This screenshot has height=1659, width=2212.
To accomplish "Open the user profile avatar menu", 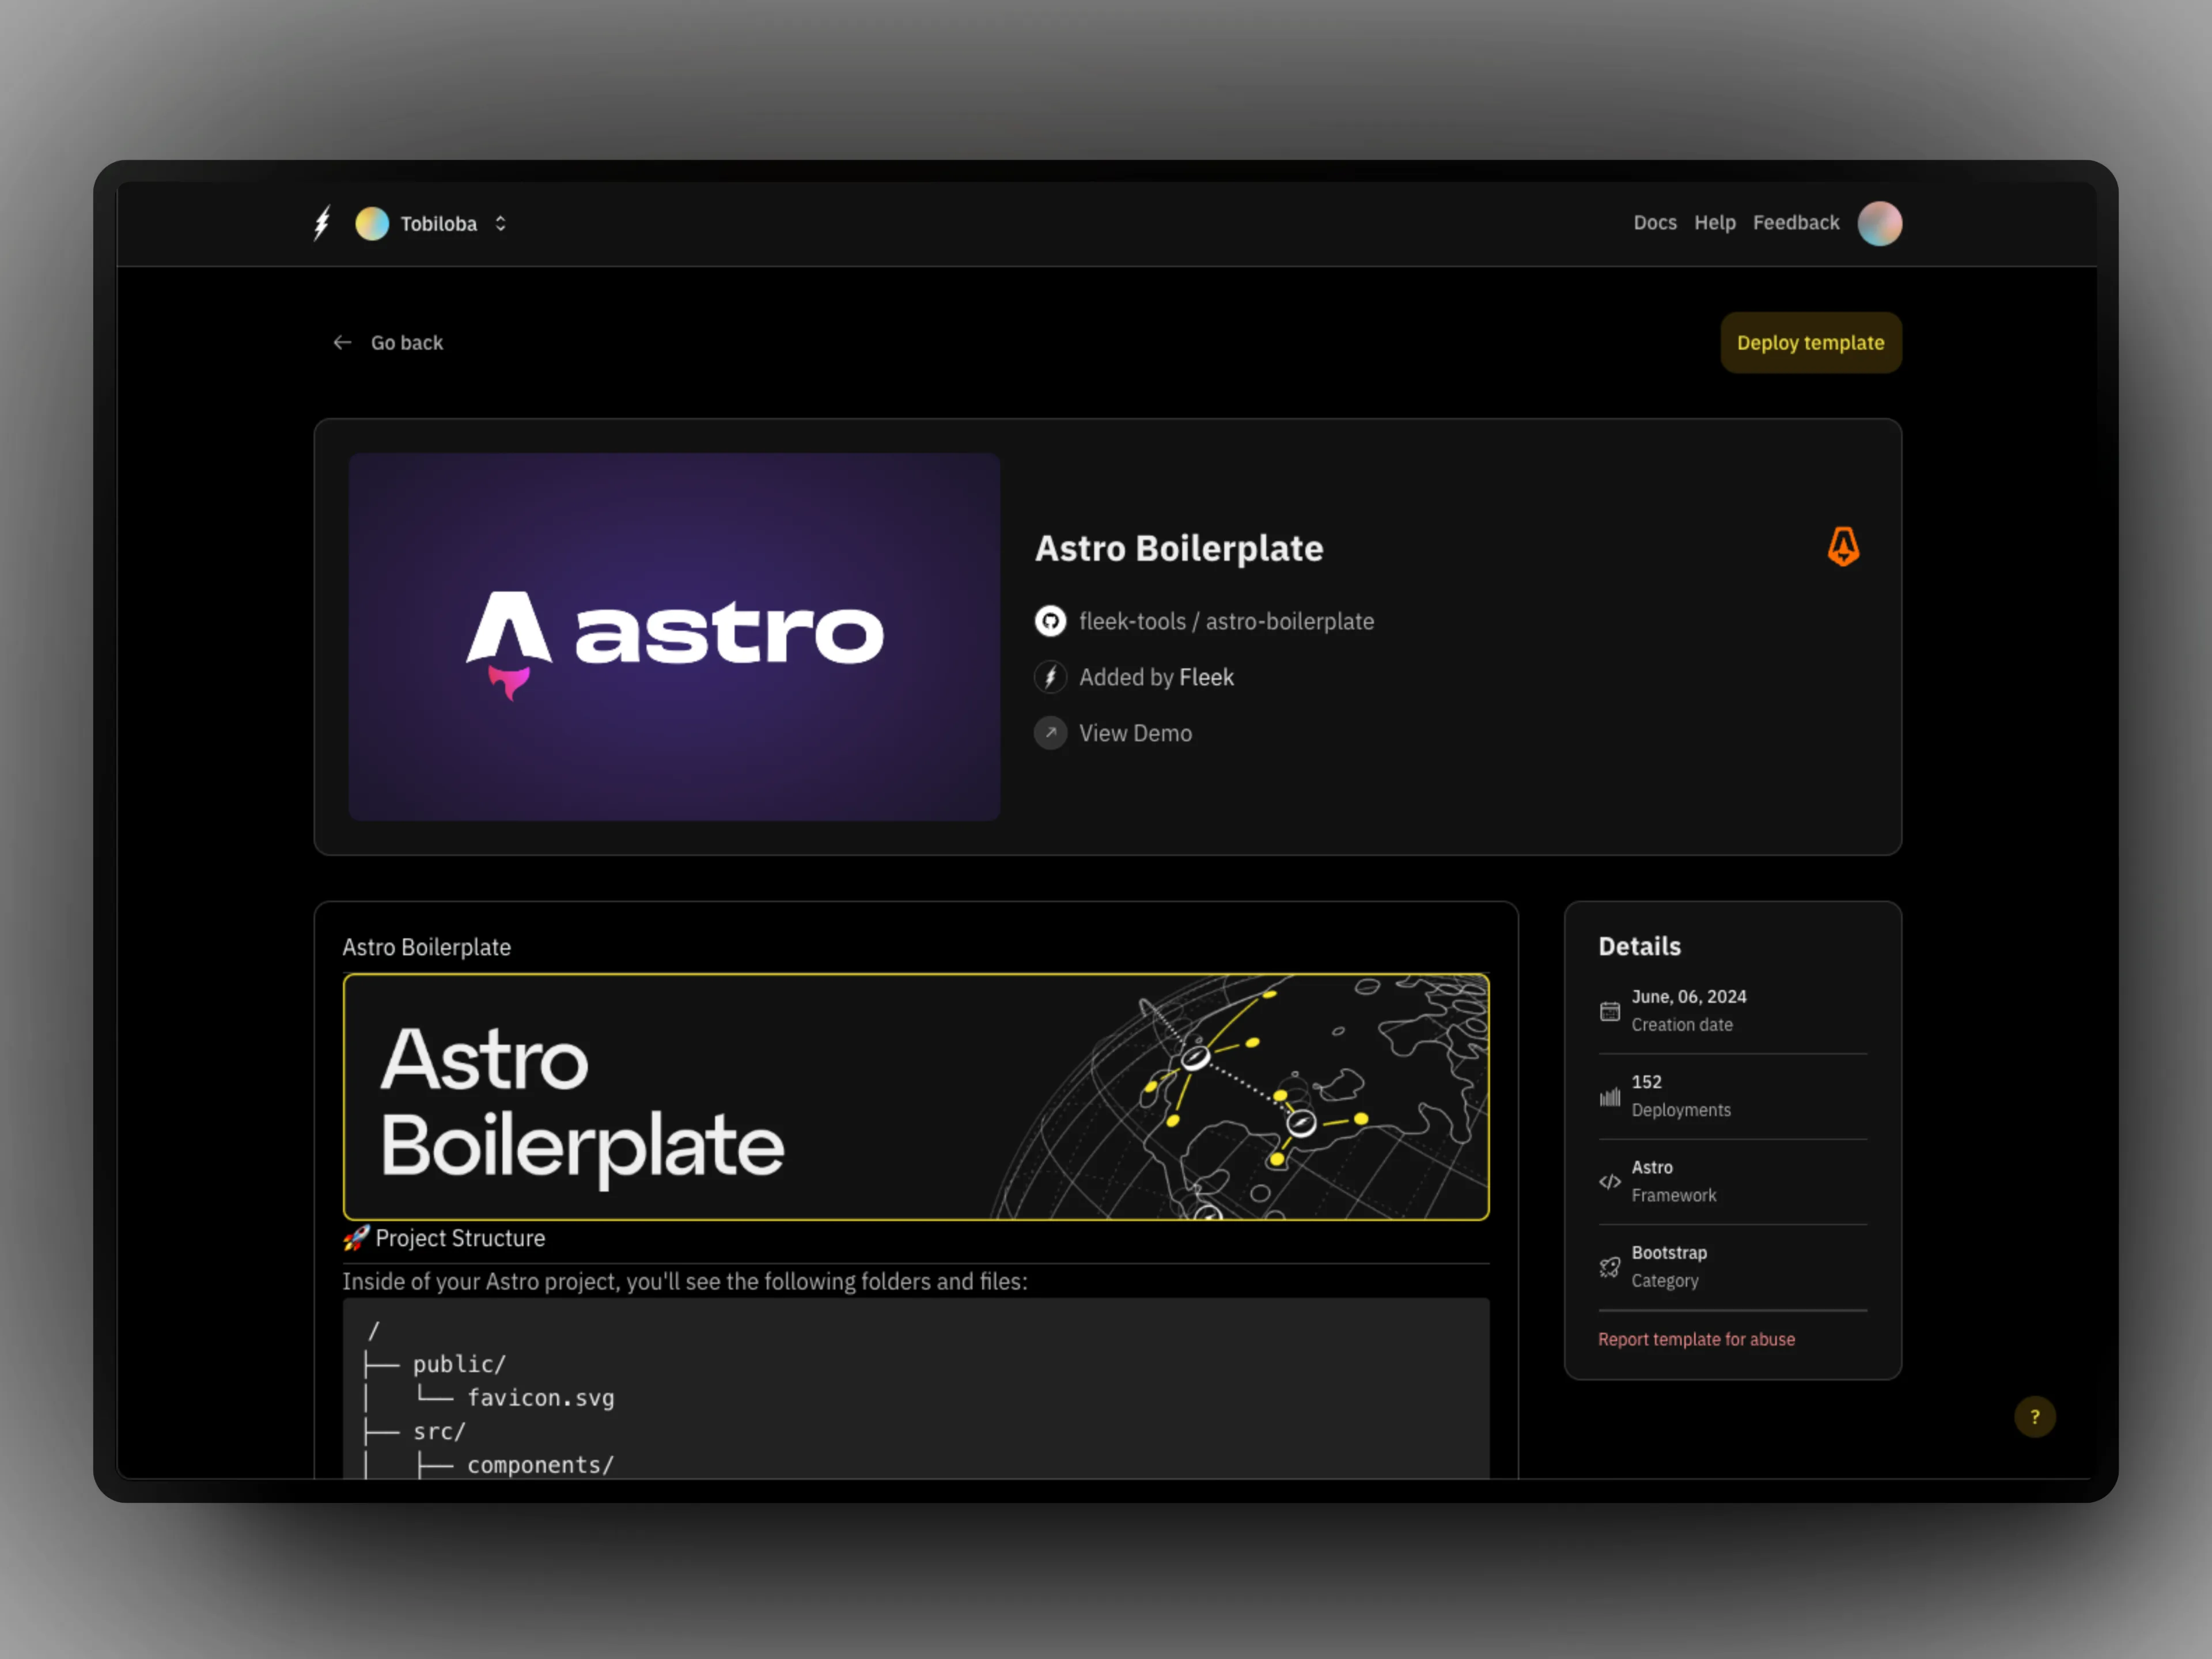I will [x=1880, y=223].
